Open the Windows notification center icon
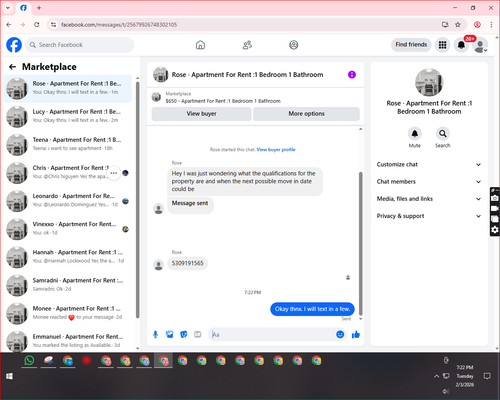500x400 pixels. [487, 376]
